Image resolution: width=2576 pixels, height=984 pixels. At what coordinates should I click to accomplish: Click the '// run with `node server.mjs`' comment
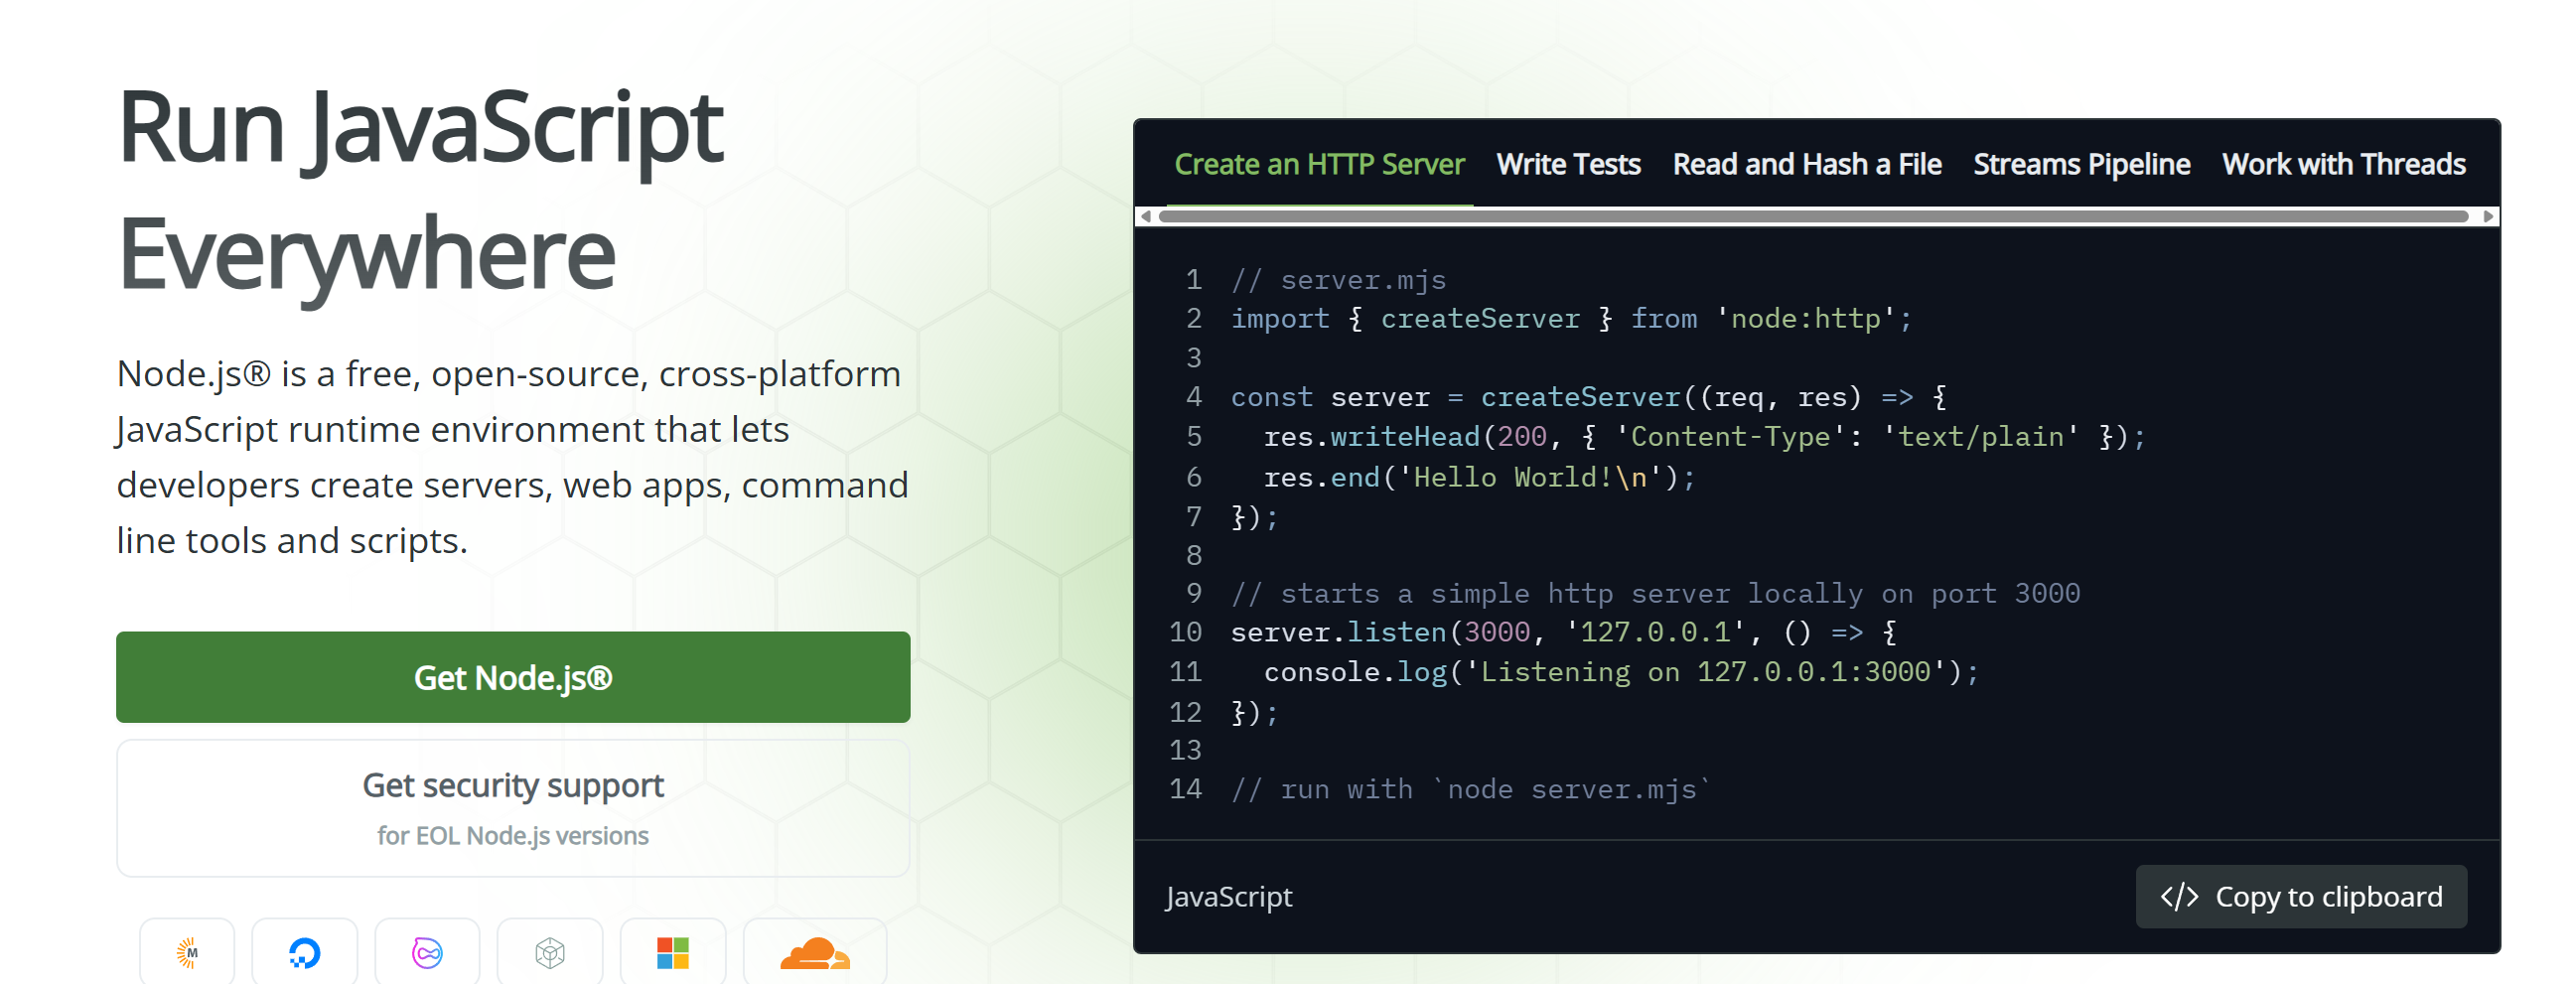[1472, 789]
